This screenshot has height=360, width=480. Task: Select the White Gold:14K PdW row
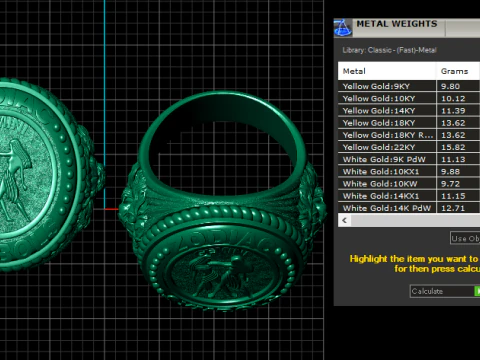409,208
